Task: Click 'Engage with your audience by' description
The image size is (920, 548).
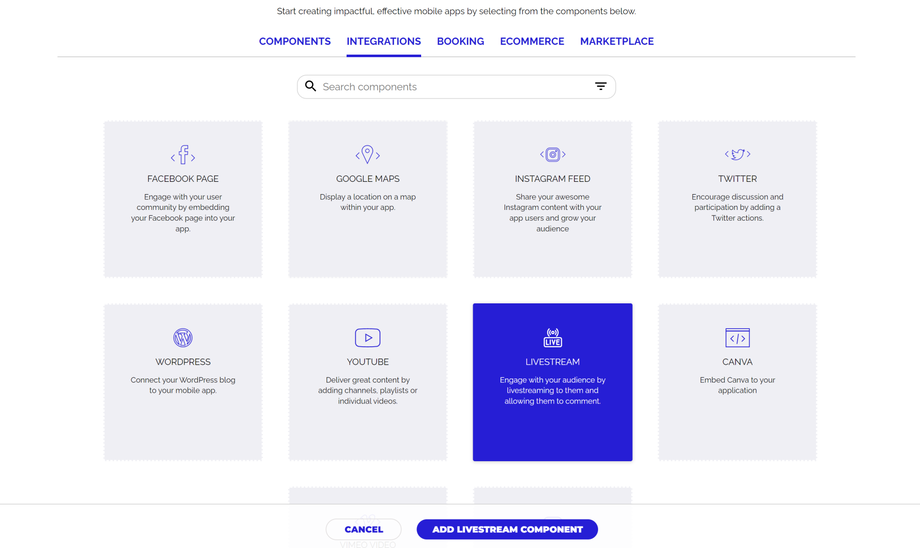Action: coord(553,390)
